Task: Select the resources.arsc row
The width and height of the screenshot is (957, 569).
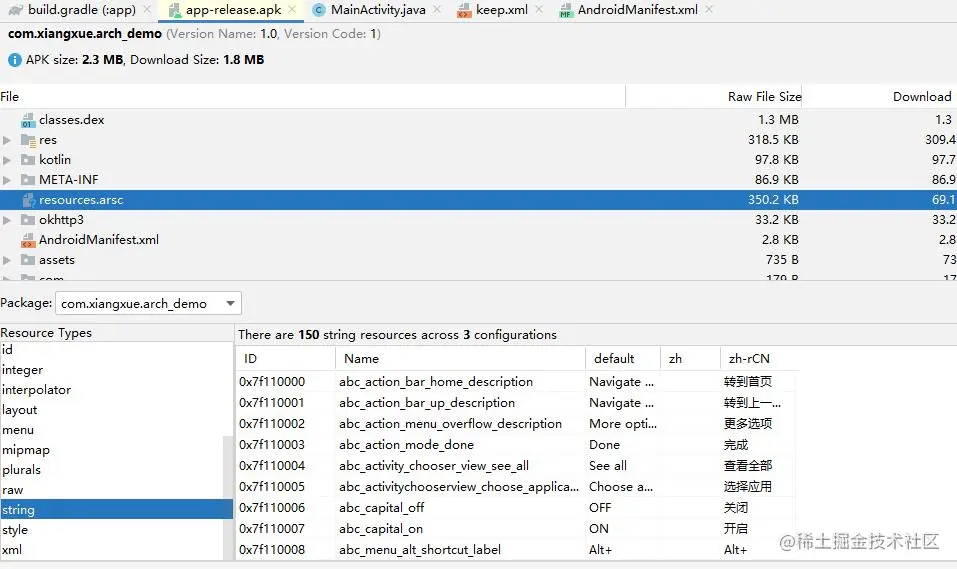Action: coord(478,200)
